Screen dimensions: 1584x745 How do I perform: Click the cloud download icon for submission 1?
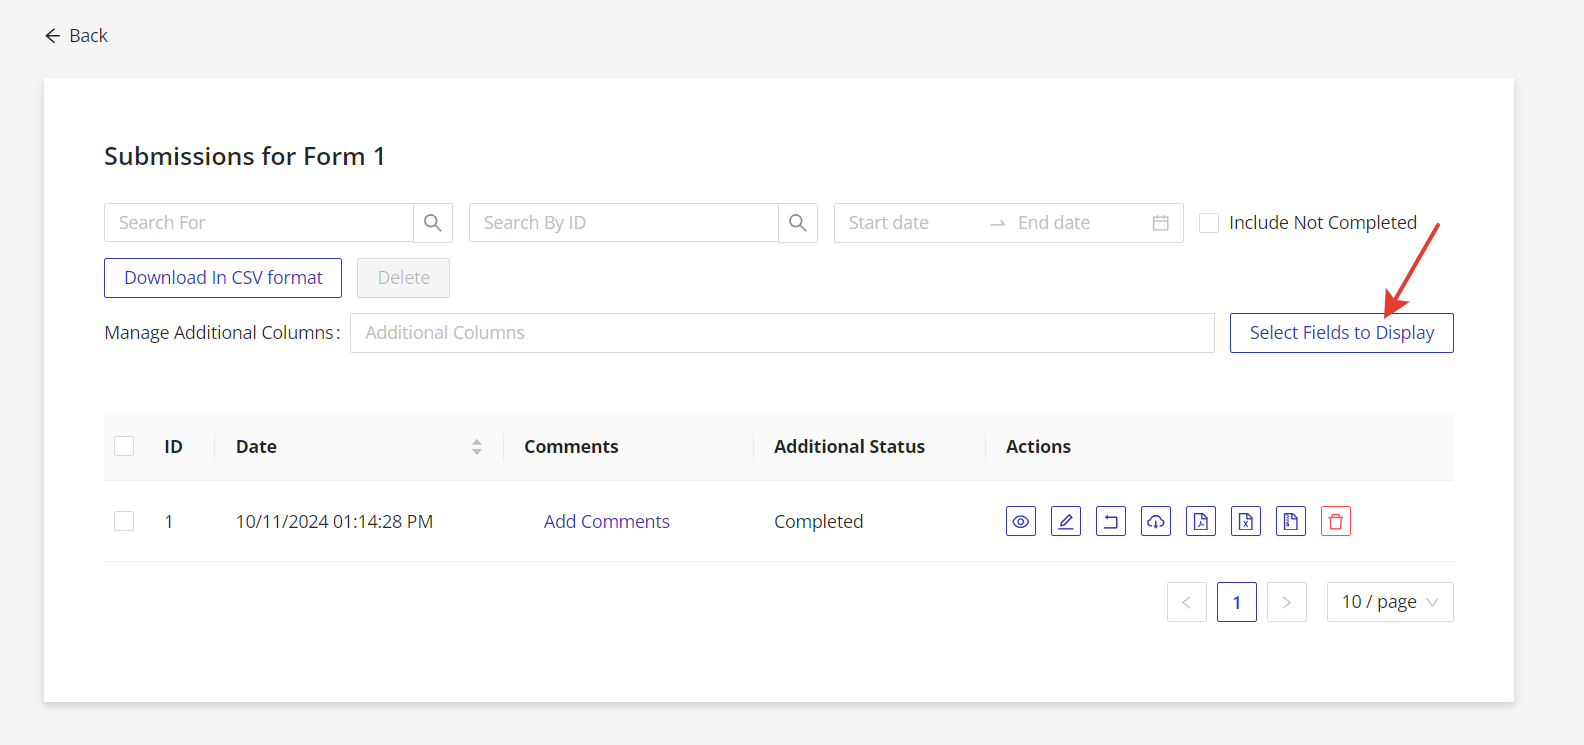(x=1155, y=521)
